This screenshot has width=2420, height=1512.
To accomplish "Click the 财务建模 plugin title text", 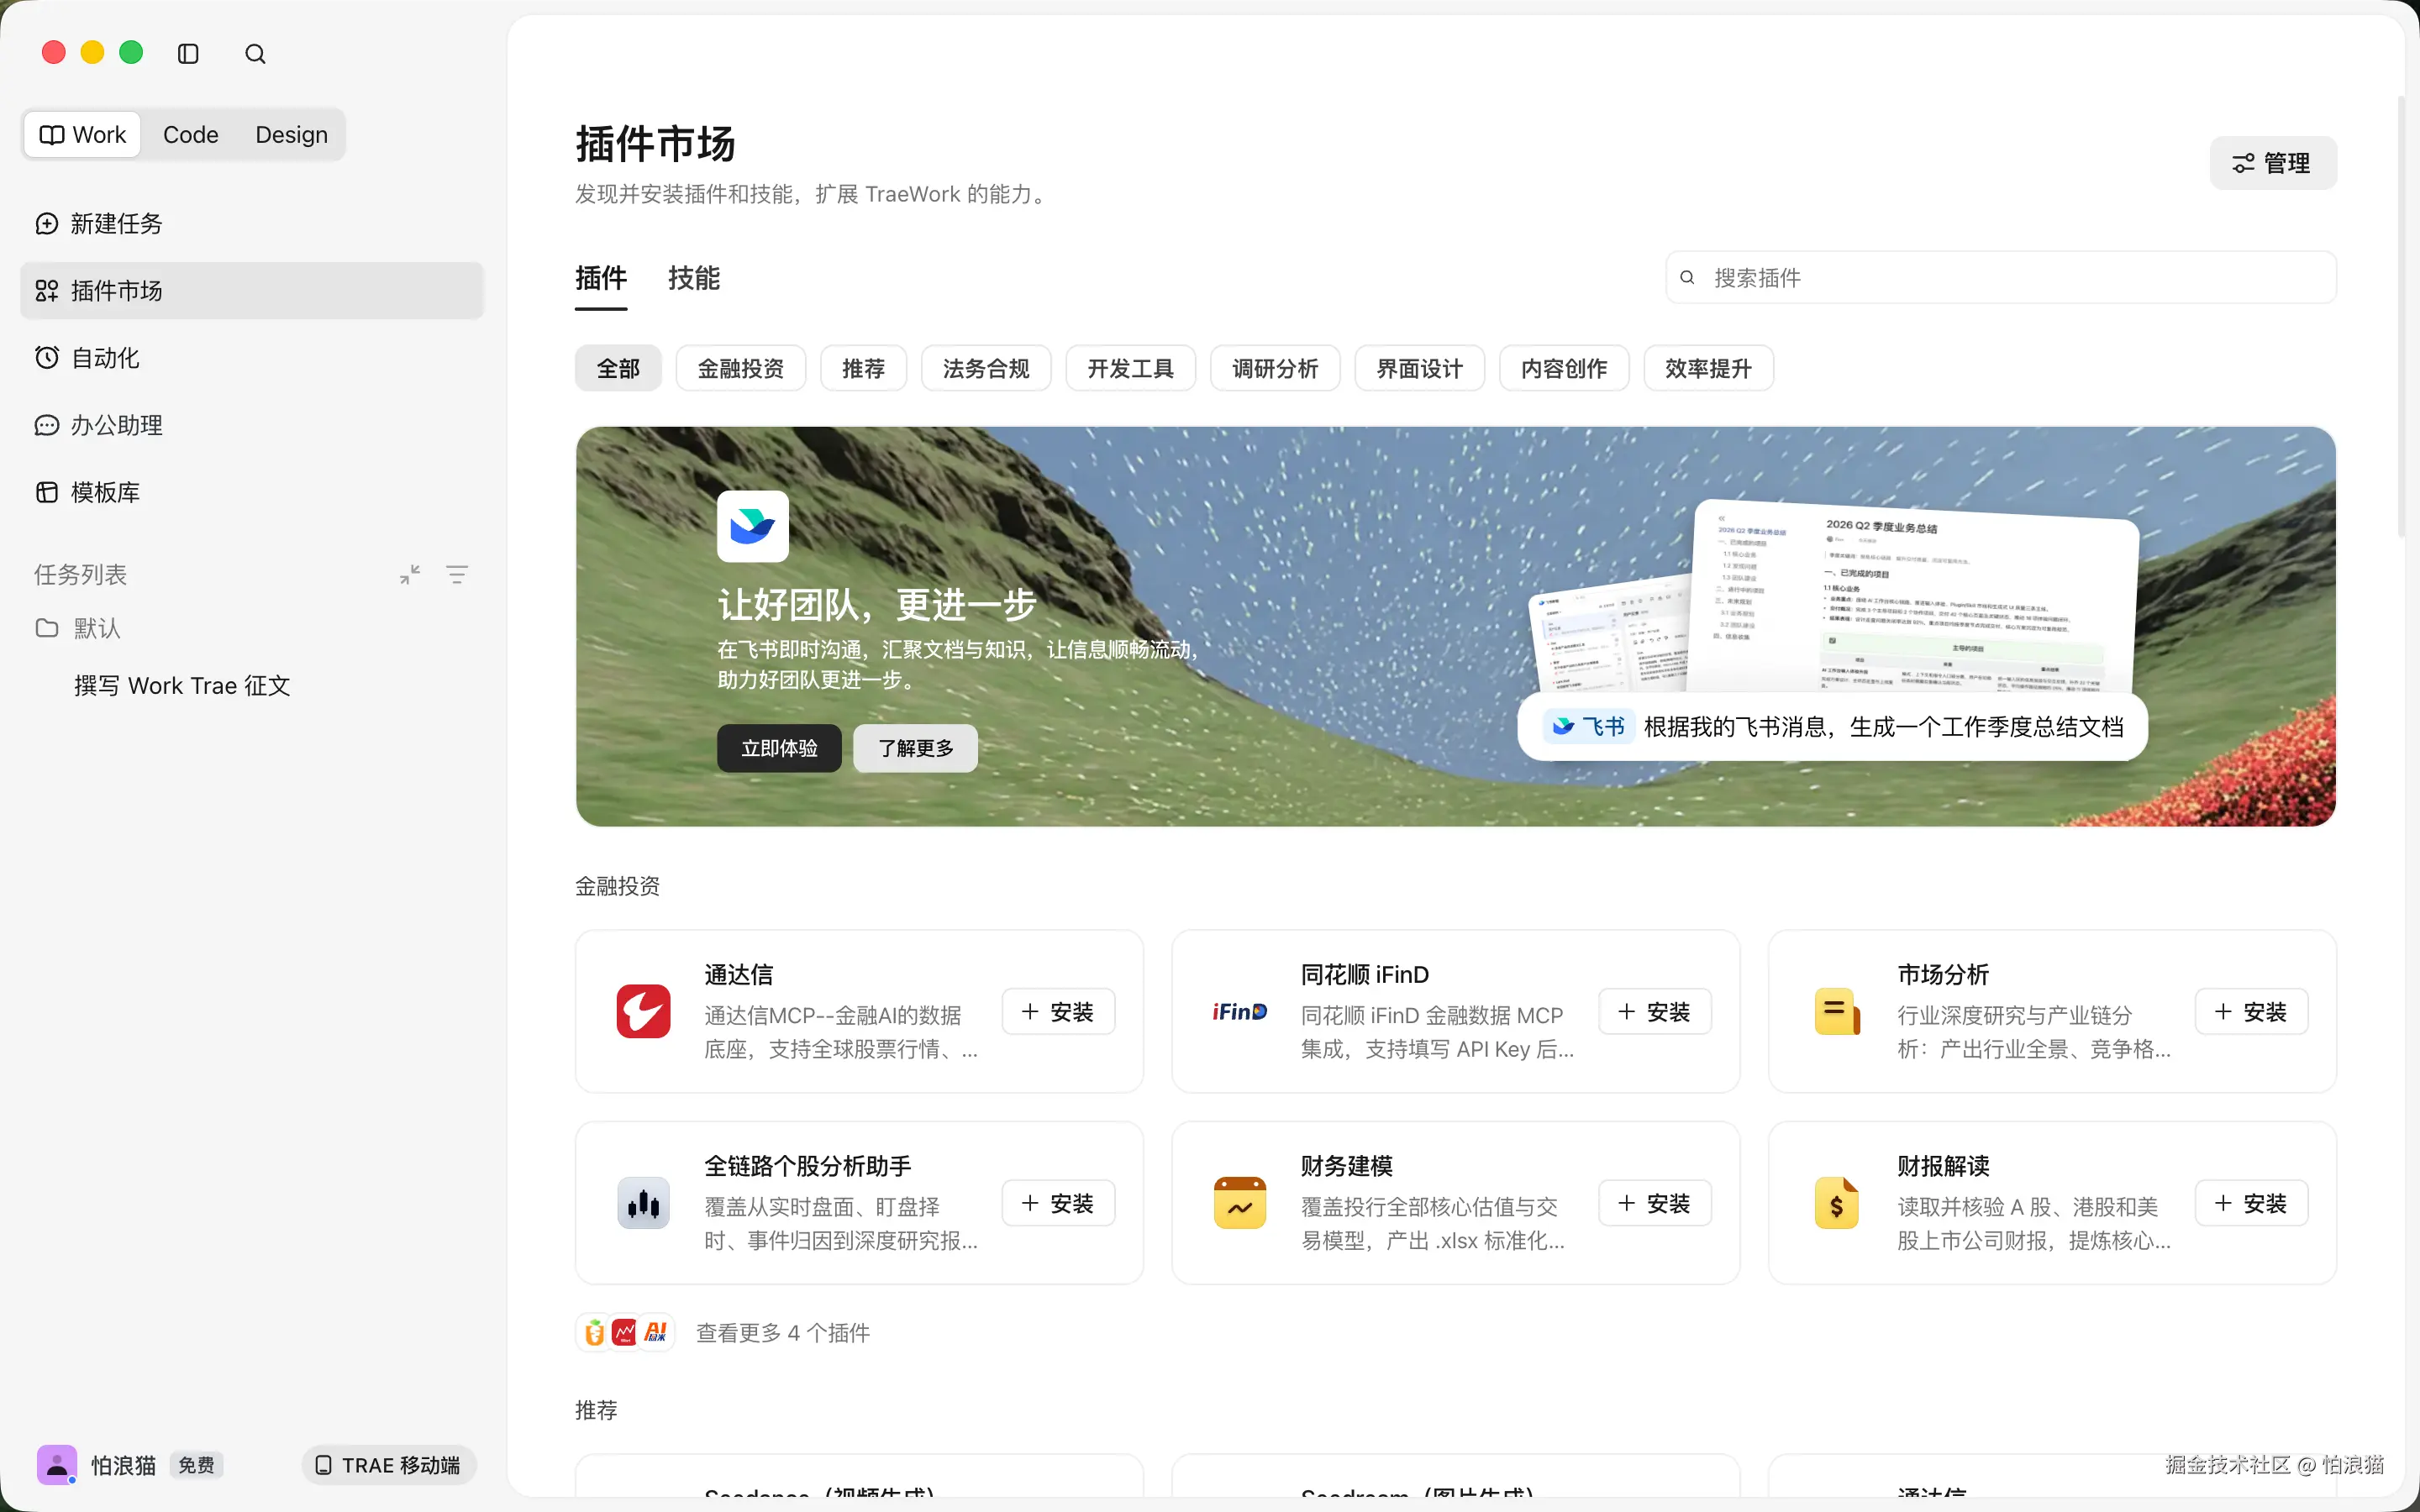I will (1347, 1166).
